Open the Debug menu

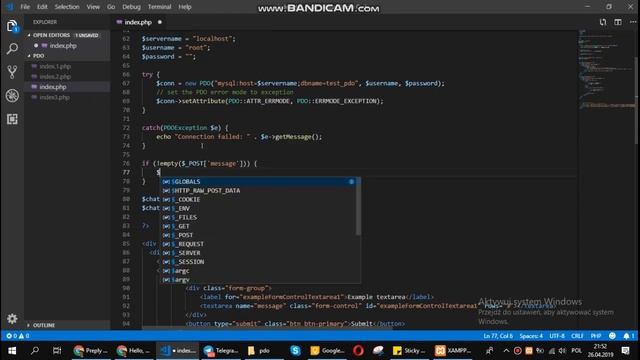(x=131, y=7)
